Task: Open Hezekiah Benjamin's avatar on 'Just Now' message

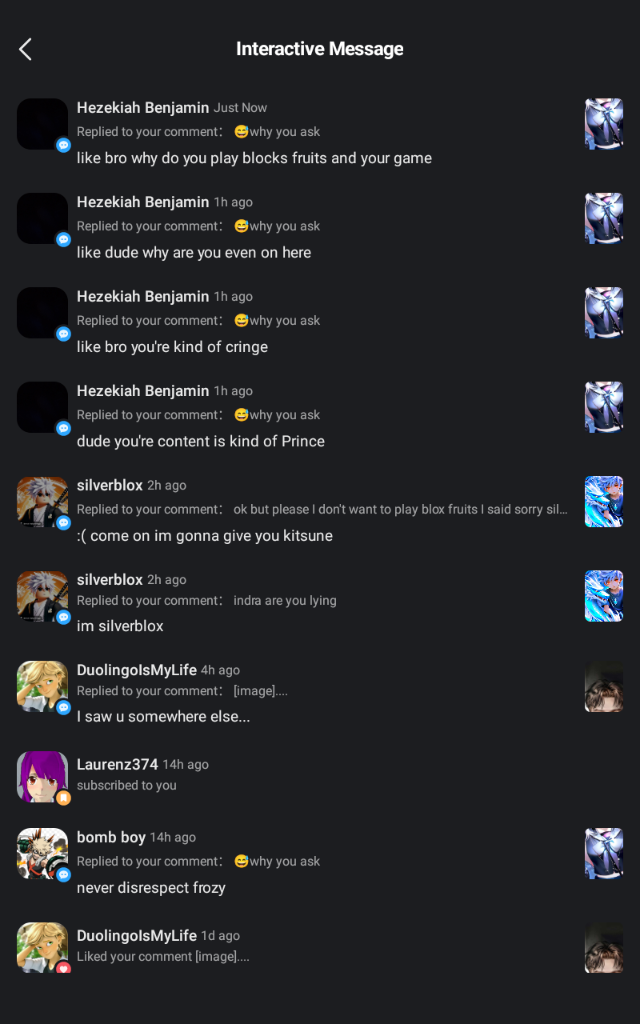Action: point(42,124)
